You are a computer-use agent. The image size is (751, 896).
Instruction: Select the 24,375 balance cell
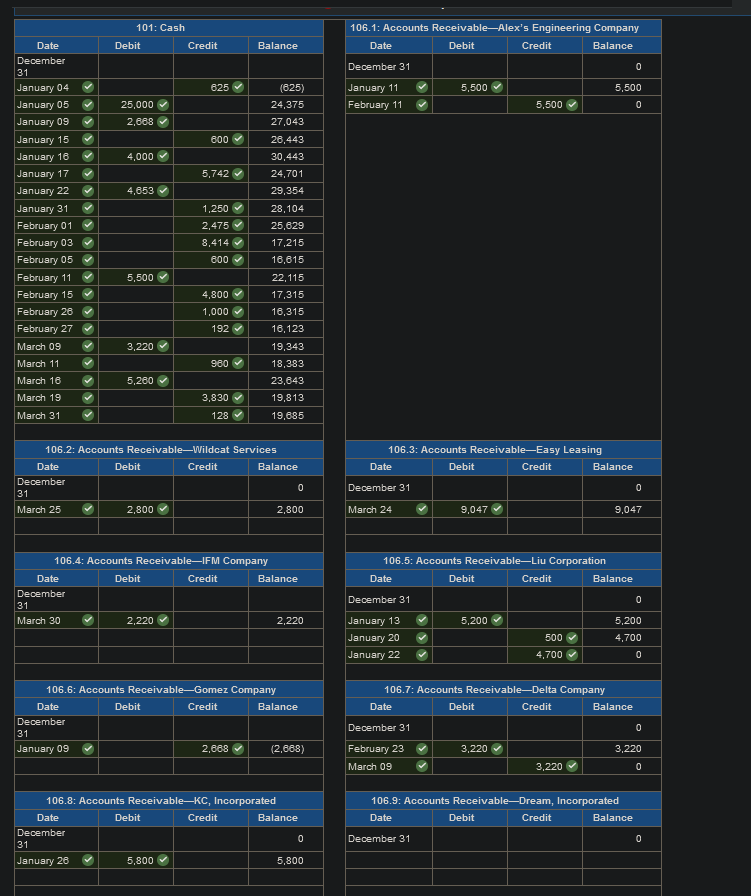coord(286,105)
